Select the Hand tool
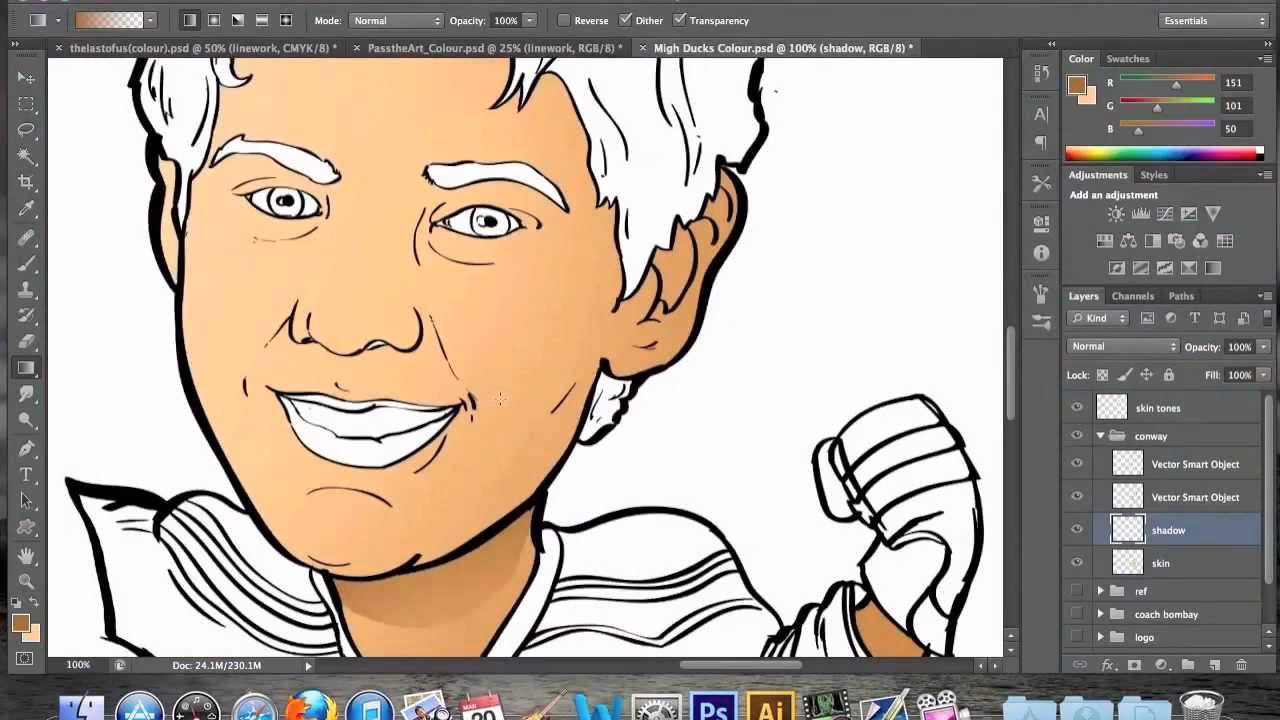Image resolution: width=1280 pixels, height=720 pixels. pos(27,554)
